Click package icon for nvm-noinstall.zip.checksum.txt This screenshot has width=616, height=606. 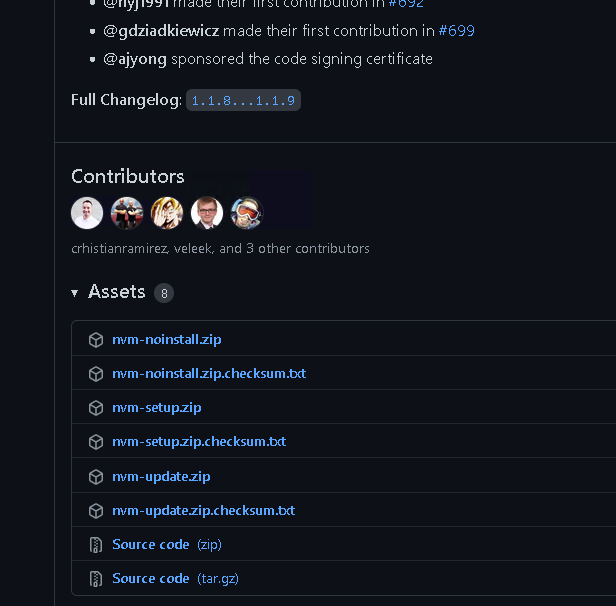[x=96, y=374]
